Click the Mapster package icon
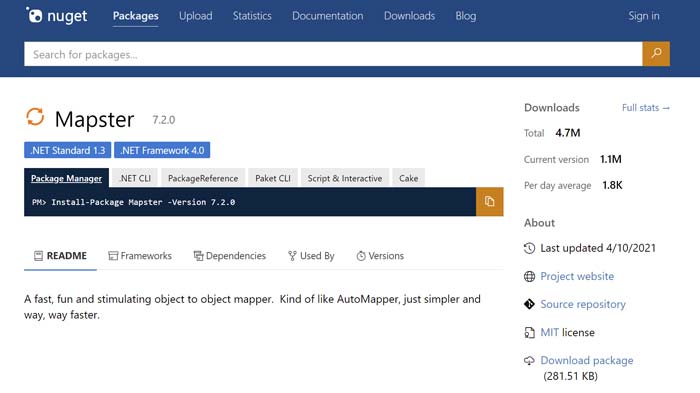The width and height of the screenshot is (700, 393). tap(35, 117)
